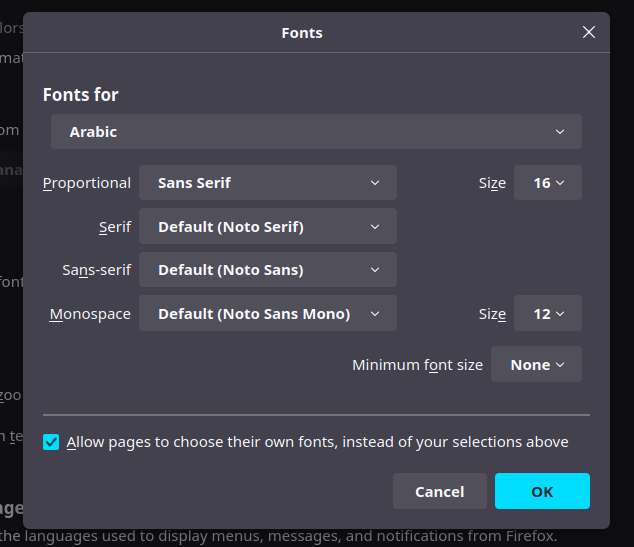Click the Fonts for heading

tap(80, 95)
